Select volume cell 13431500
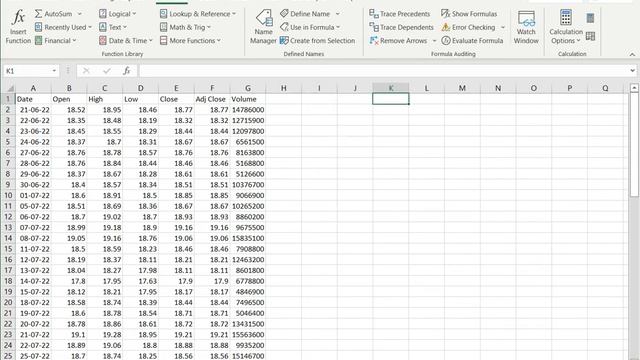Viewport: 640px width, 360px height. click(248, 324)
